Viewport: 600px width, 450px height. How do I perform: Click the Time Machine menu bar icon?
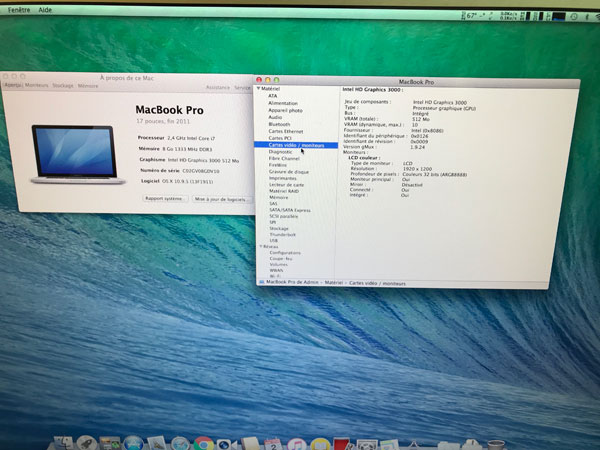click(574, 16)
